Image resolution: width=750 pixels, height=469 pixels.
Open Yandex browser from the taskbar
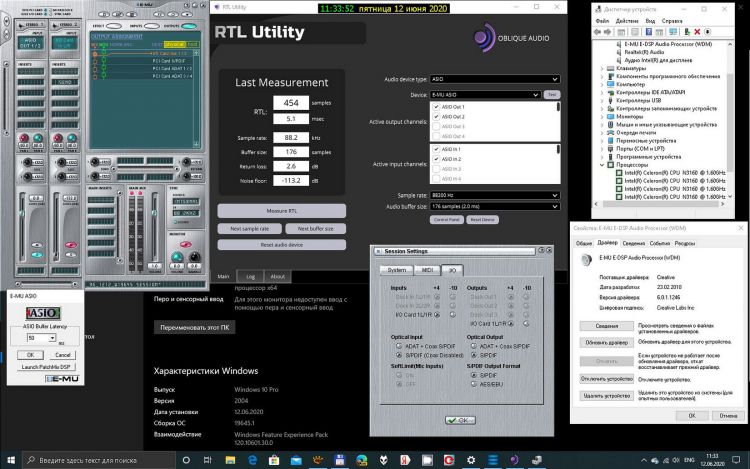point(405,460)
